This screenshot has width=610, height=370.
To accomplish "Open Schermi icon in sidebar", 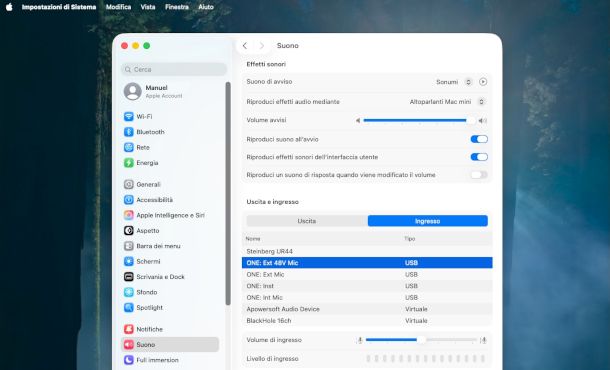I will coord(129,261).
